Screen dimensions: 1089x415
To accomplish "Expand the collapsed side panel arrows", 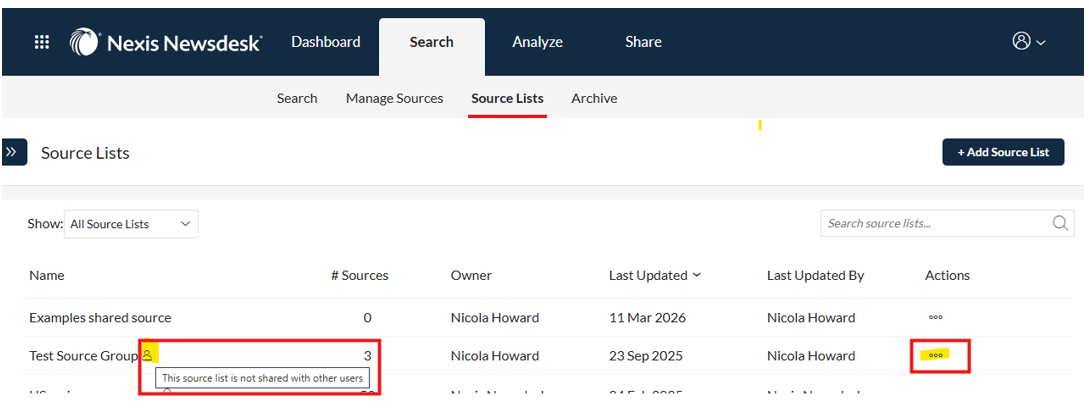I will tap(14, 152).
